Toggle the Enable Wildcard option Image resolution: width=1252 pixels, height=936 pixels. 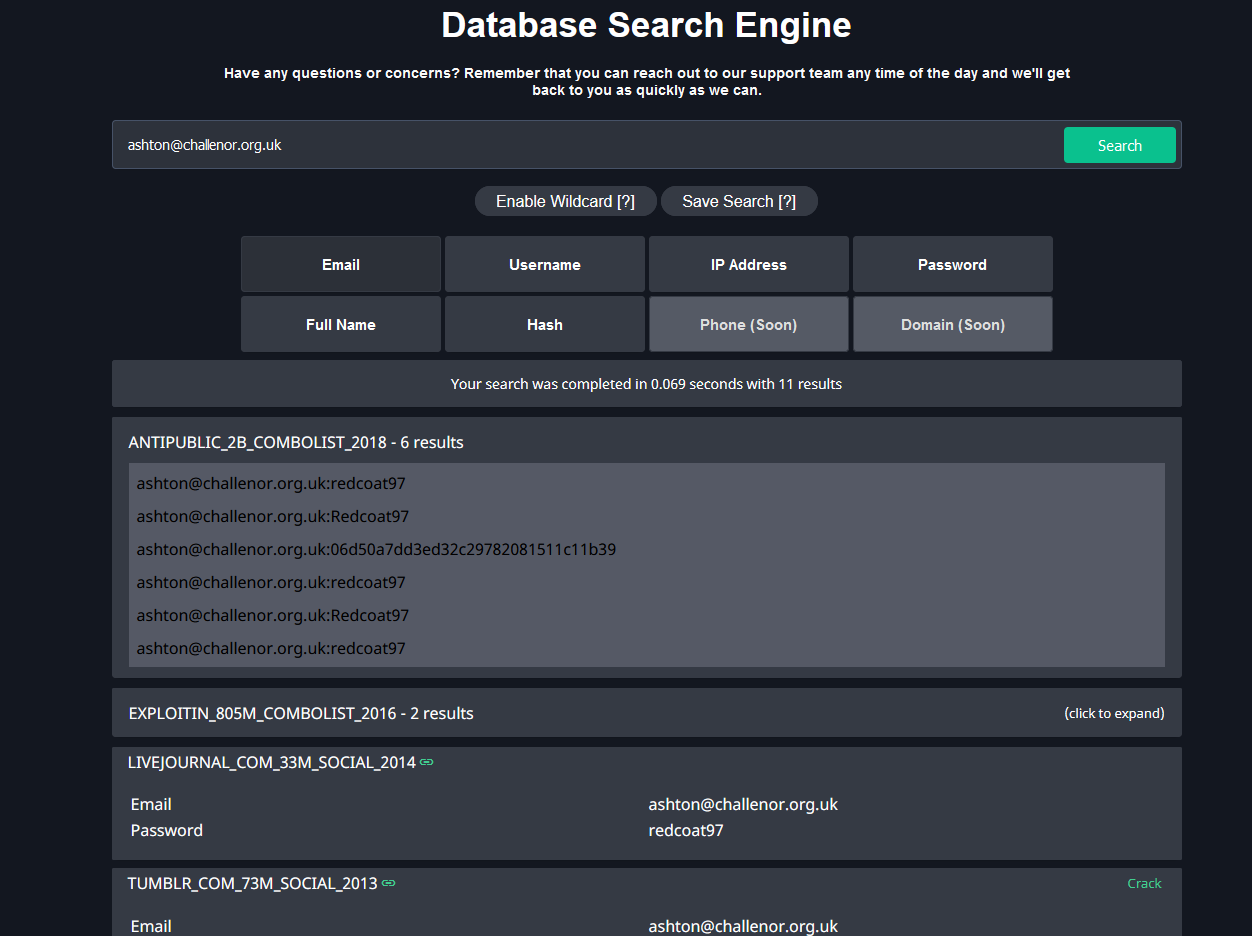[565, 201]
